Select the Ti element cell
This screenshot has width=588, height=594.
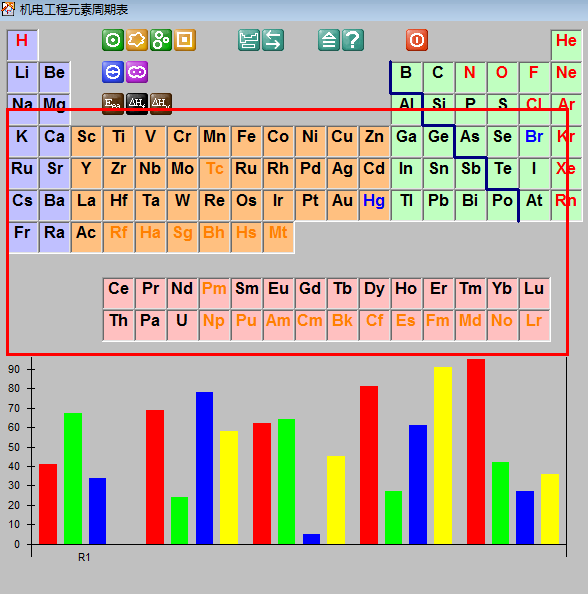119,141
